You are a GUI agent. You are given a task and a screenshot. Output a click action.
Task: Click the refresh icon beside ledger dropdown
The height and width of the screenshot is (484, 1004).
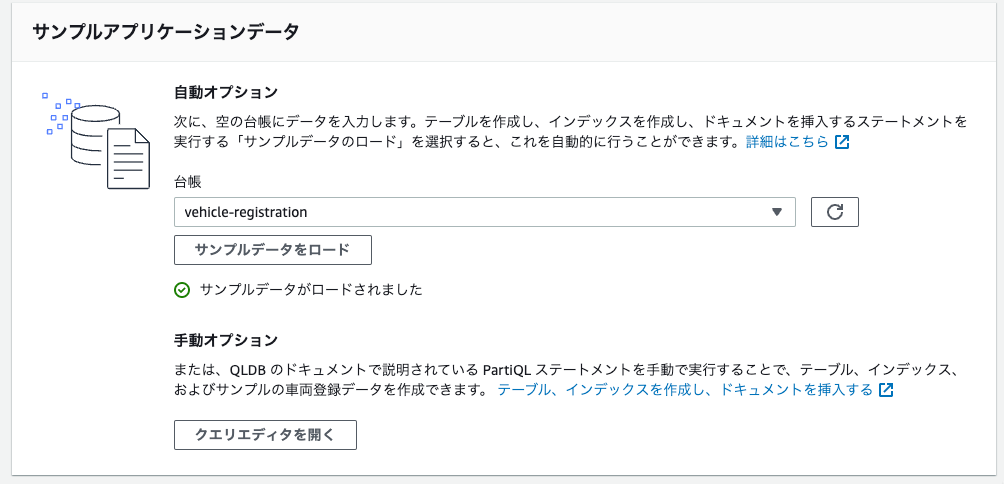point(834,212)
